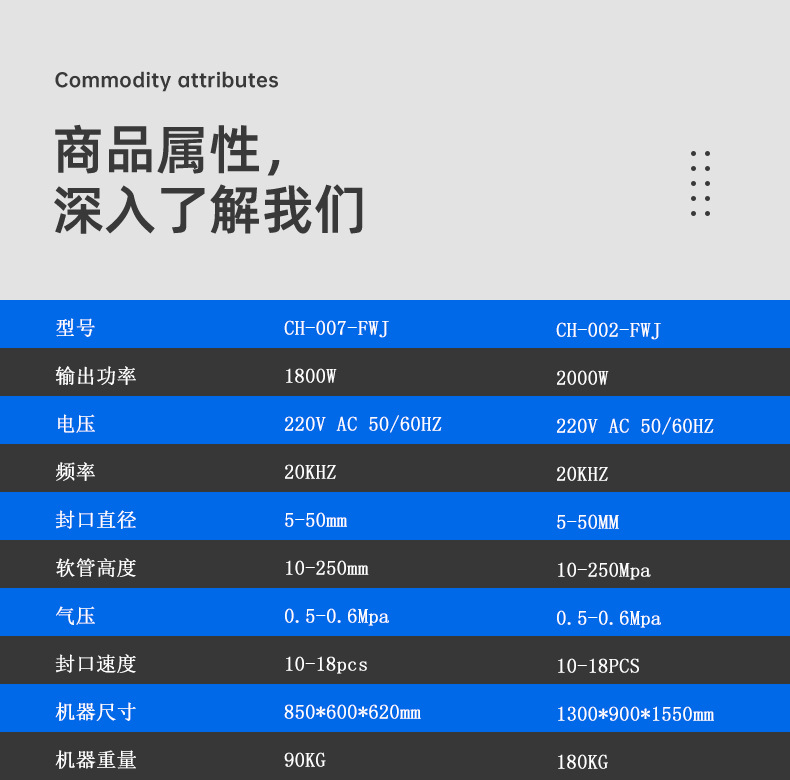Click the 型号 row label
790x780 pixels.
[x=76, y=328]
